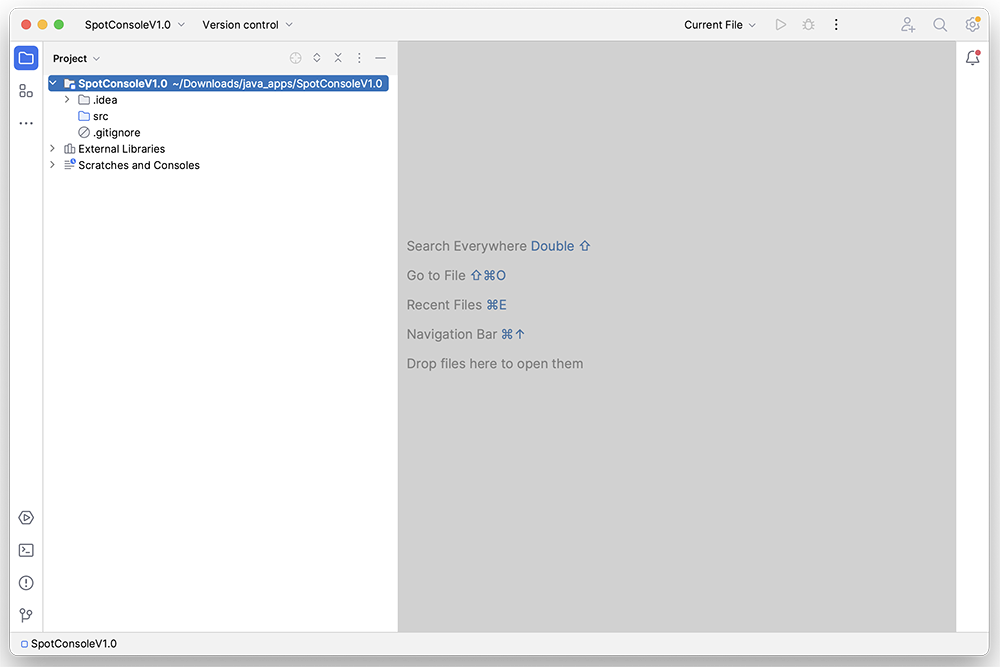Expand the .idea folder

point(67,100)
